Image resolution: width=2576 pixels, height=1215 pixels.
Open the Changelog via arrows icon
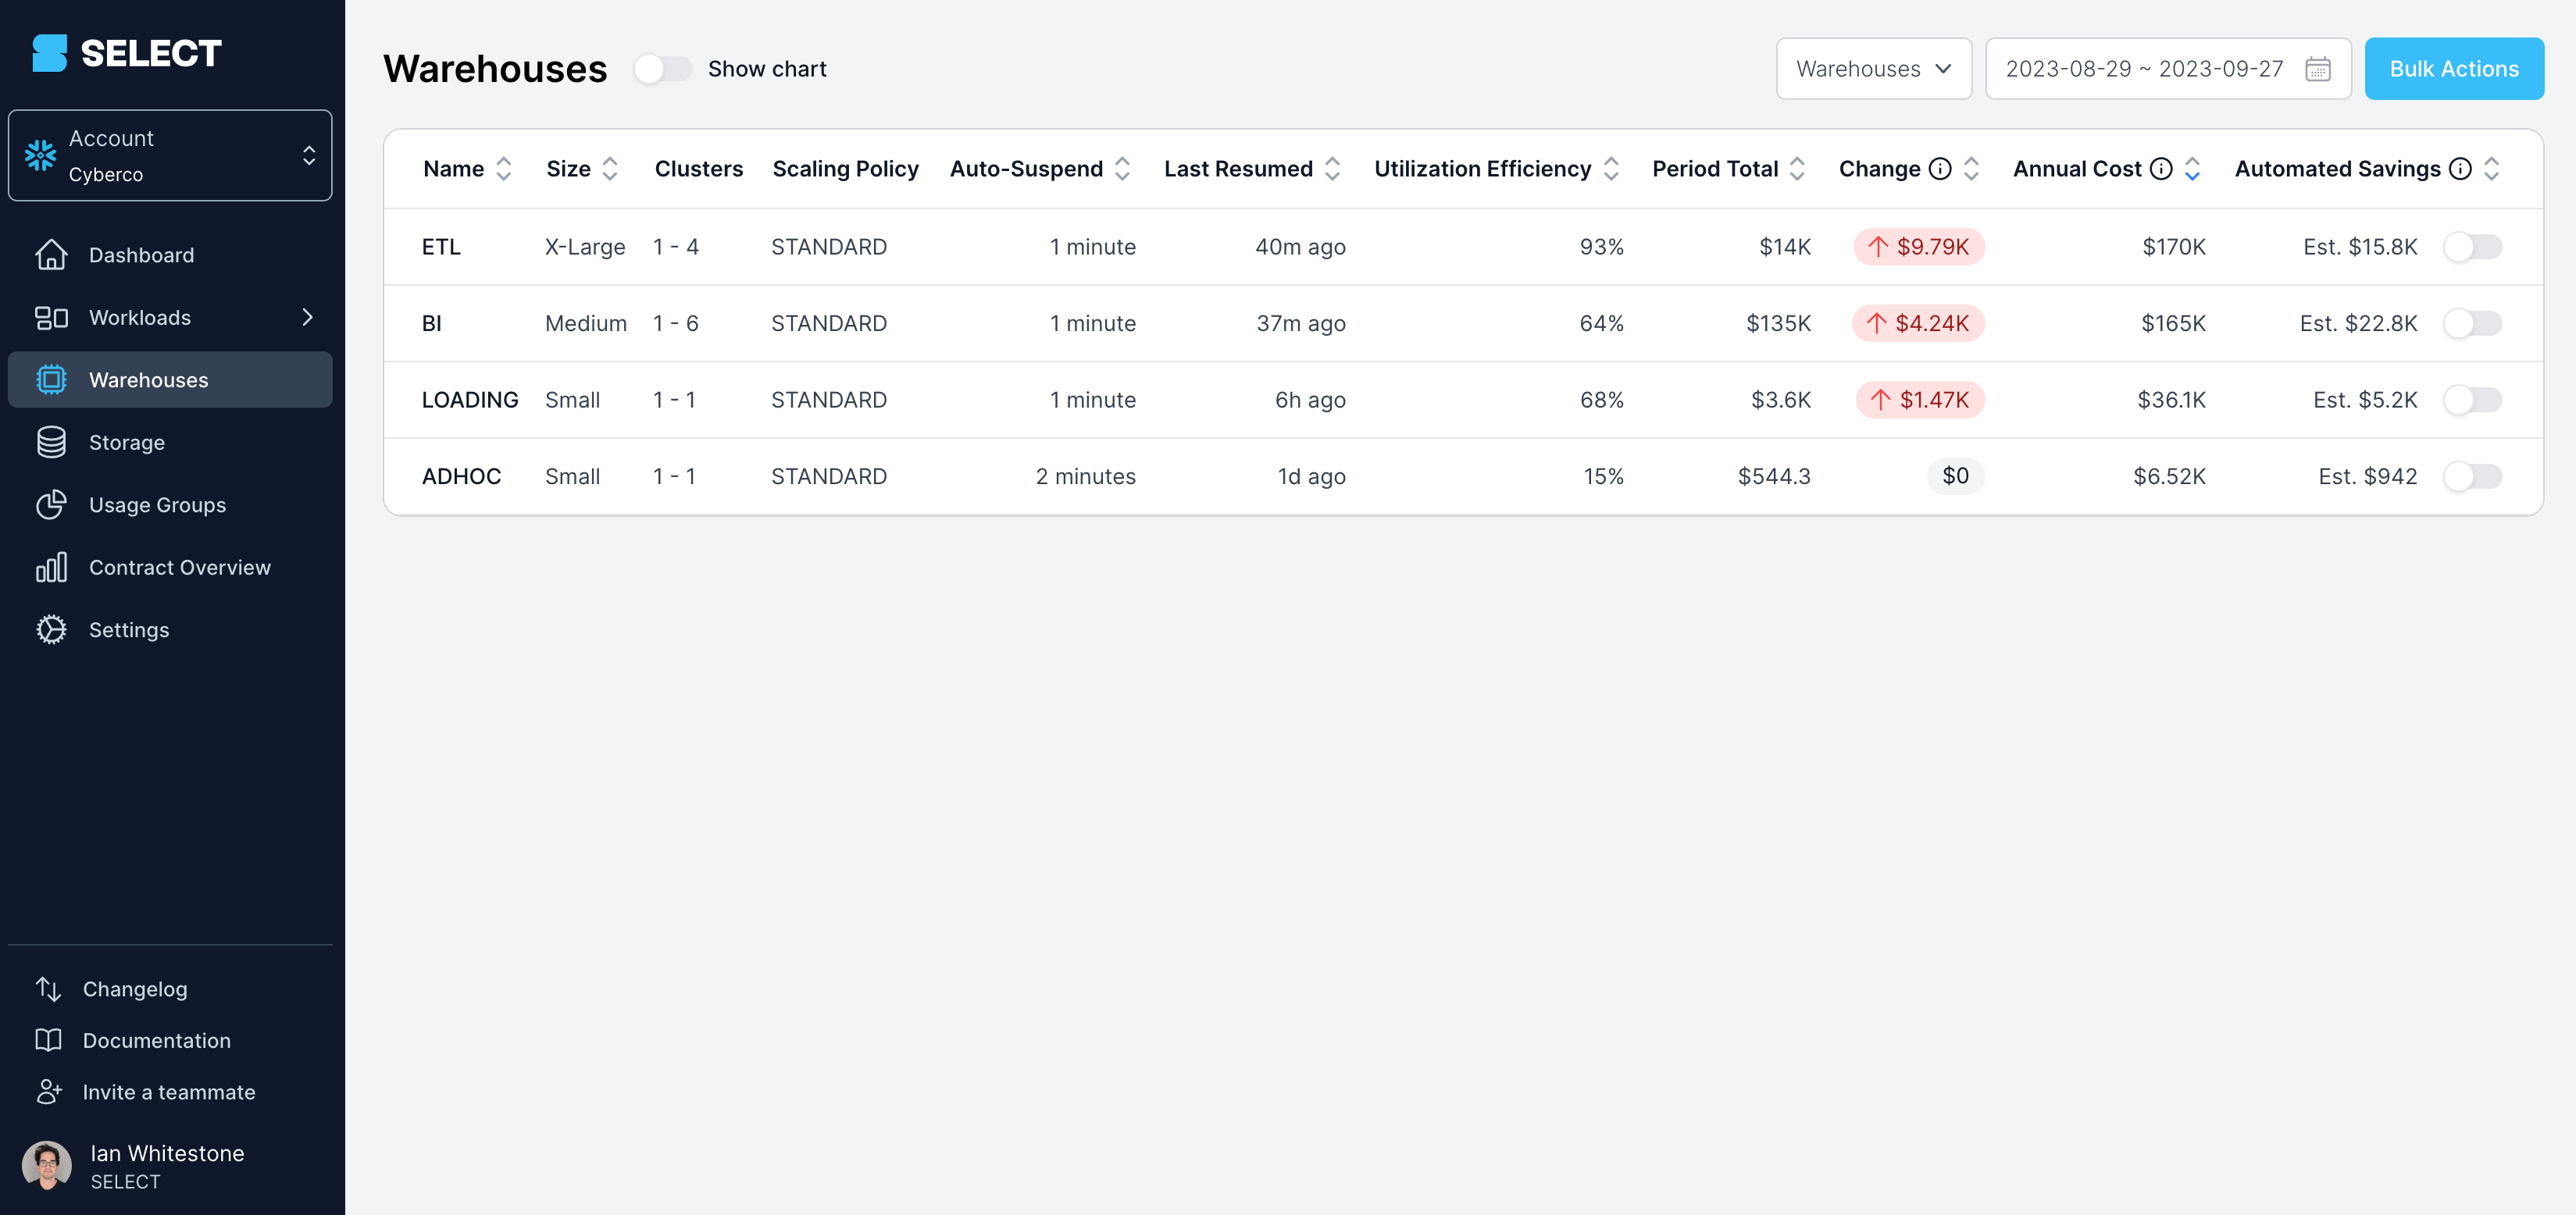tap(51, 988)
